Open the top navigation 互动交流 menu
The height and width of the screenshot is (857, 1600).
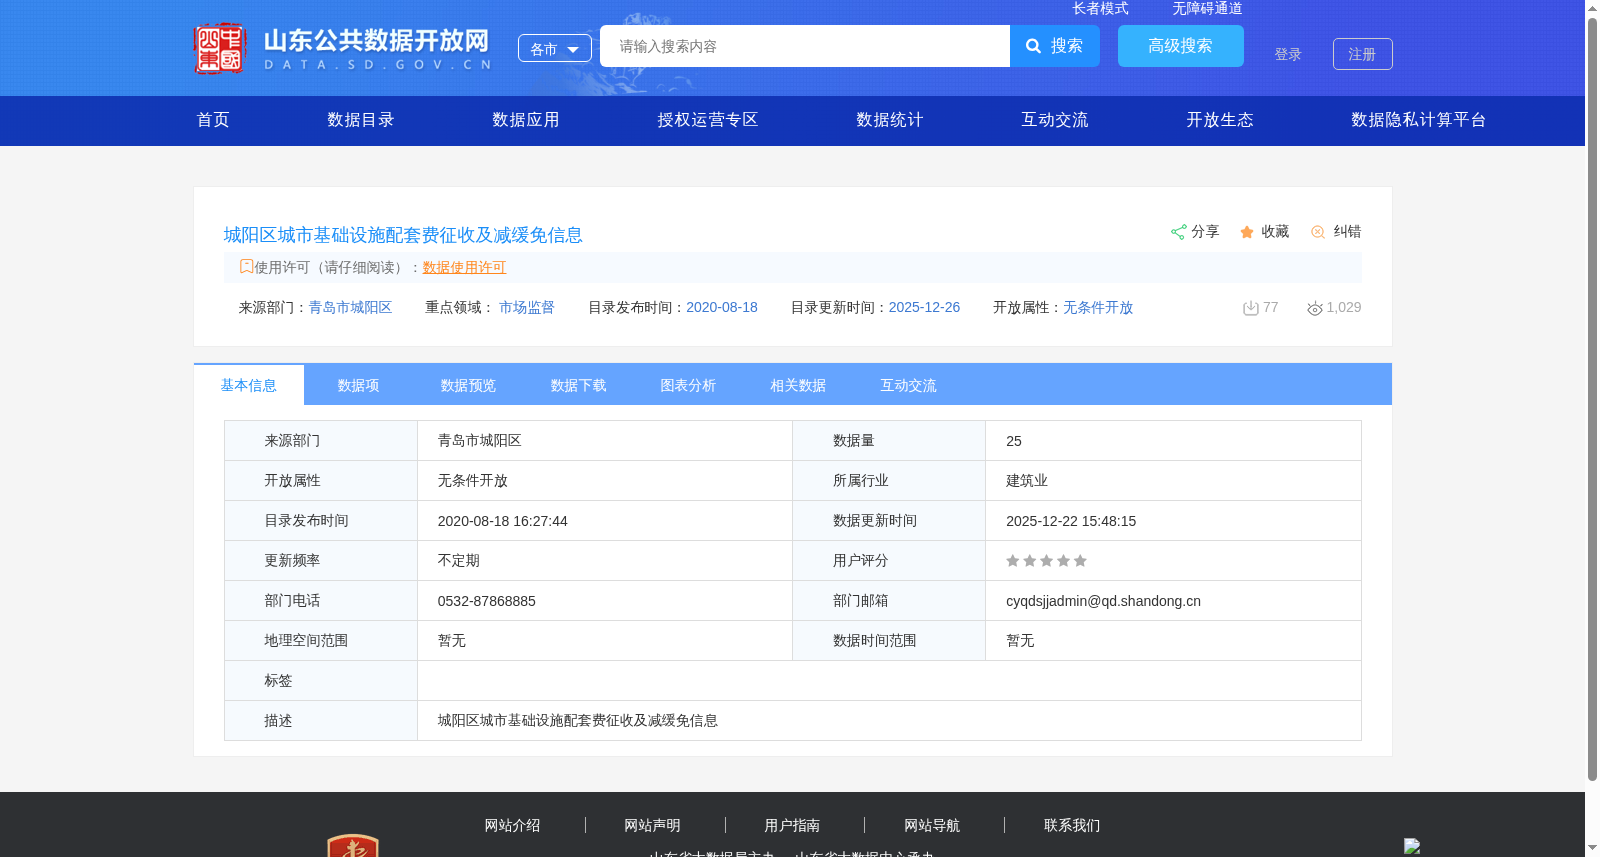point(1055,120)
